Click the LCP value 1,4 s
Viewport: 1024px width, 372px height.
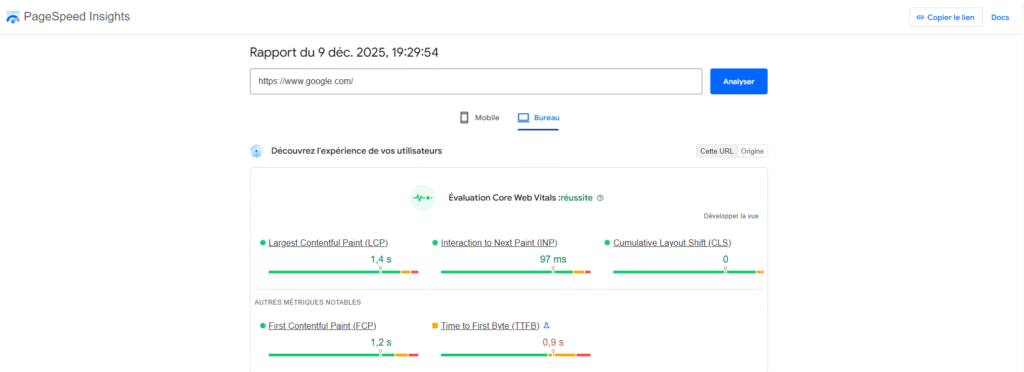click(381, 260)
